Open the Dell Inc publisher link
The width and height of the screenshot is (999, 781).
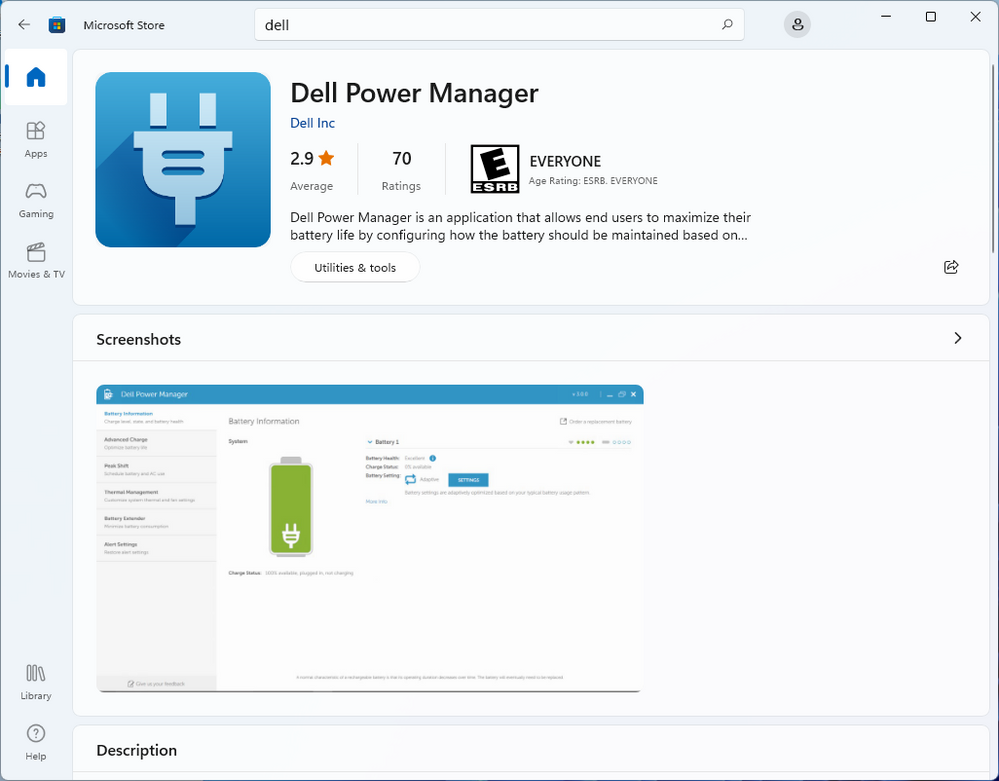click(312, 123)
